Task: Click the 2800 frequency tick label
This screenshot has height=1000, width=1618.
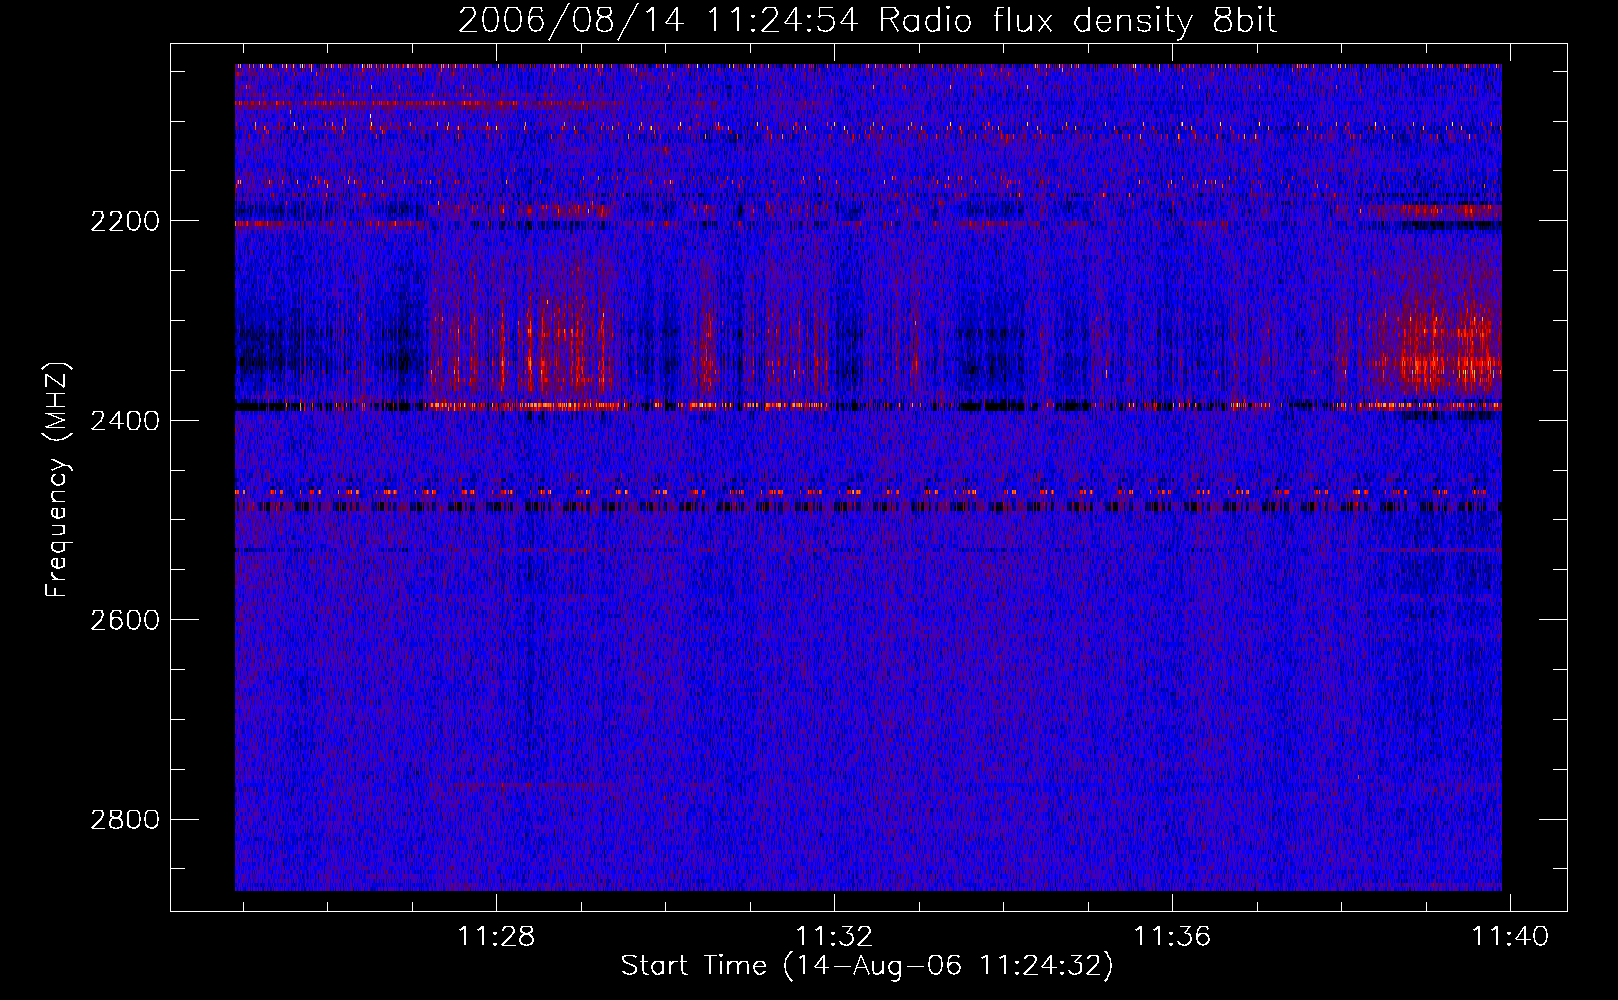Action: (x=124, y=820)
